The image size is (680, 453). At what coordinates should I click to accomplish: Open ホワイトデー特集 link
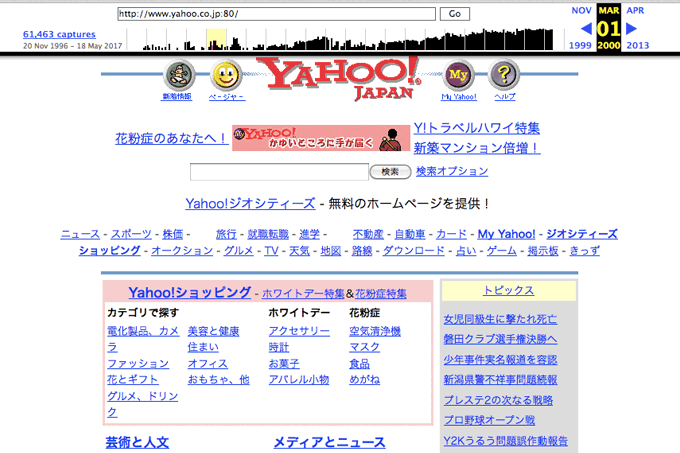(x=303, y=293)
